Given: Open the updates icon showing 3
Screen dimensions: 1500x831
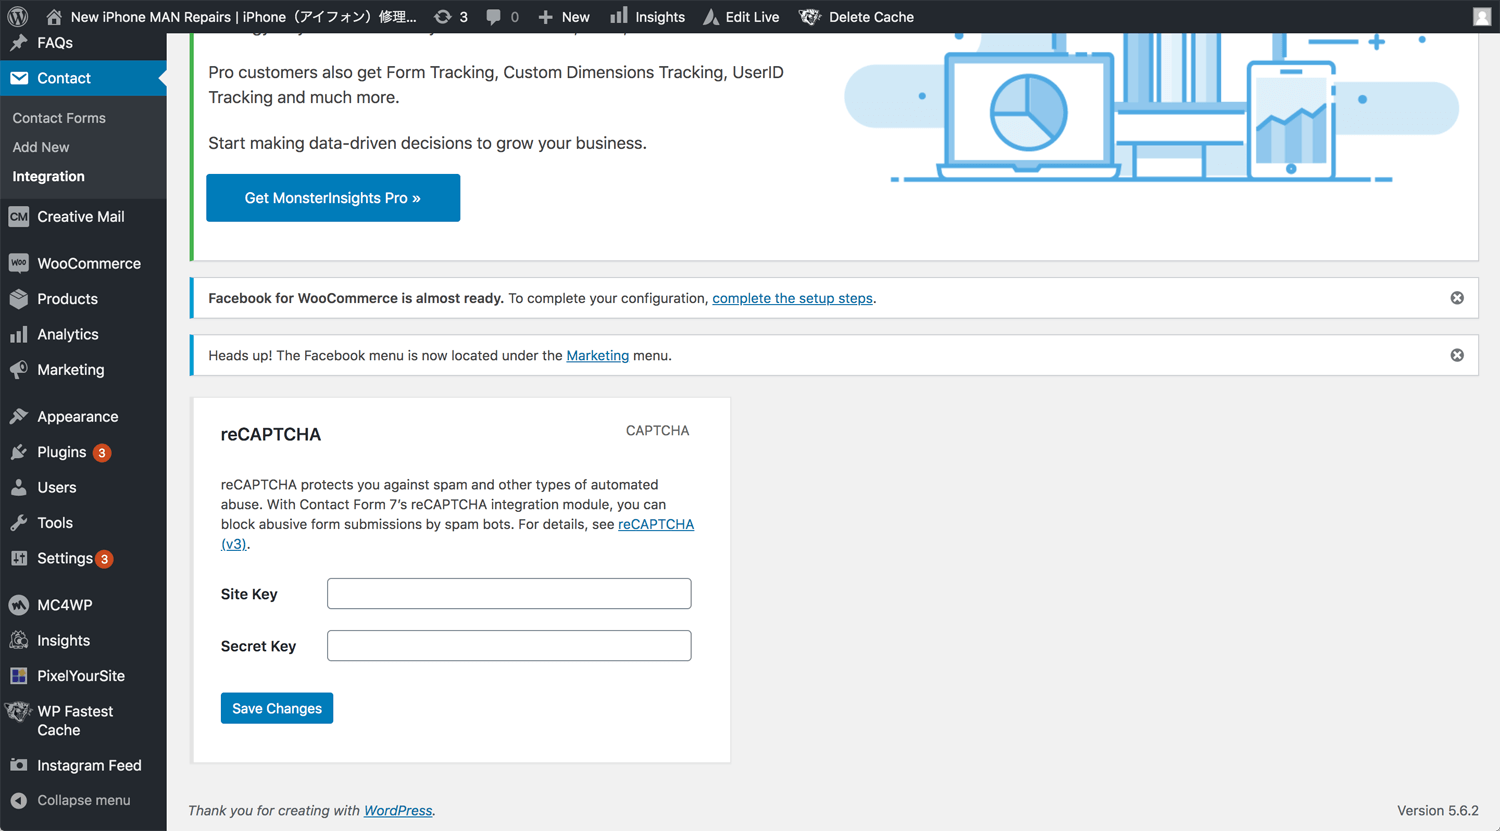Looking at the screenshot, I should coord(443,17).
